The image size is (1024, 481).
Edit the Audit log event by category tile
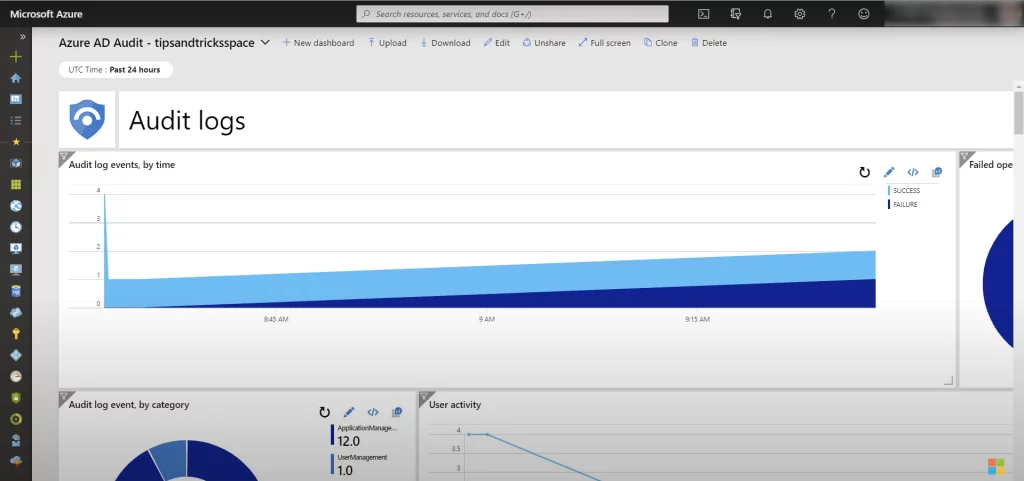point(349,412)
